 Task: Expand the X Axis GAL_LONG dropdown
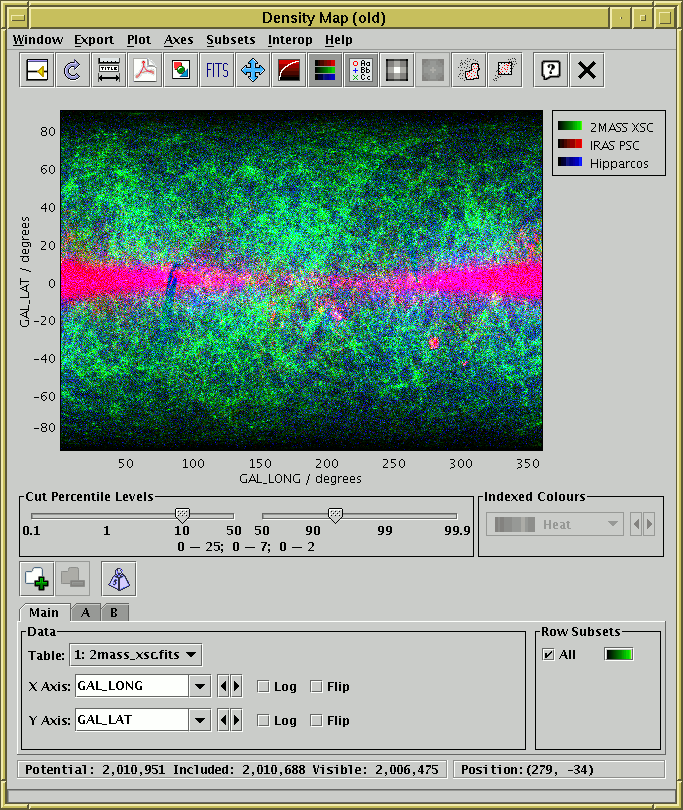click(x=200, y=687)
